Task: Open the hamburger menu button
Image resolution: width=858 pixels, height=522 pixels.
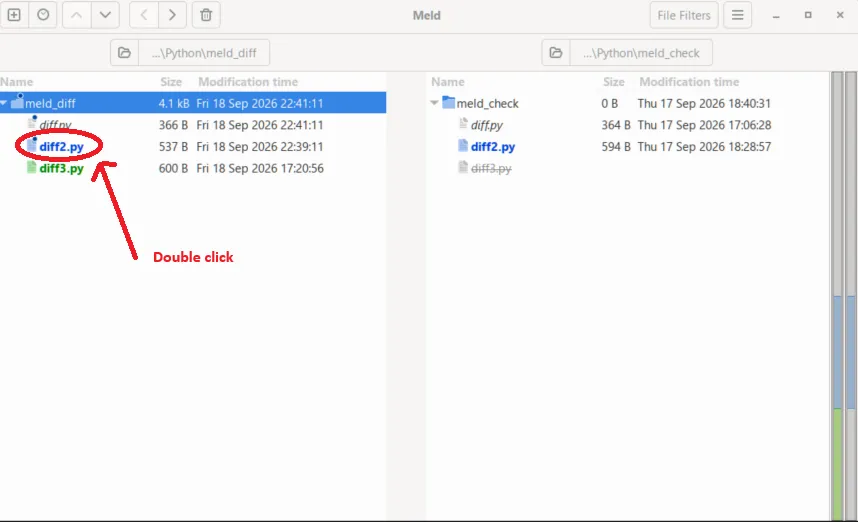Action: tap(738, 15)
